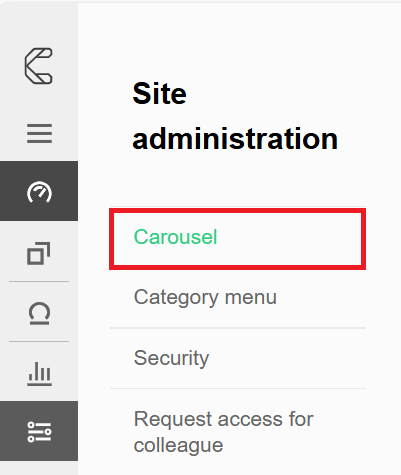Screen dimensions: 401x475
Task: Click the Site administration heading
Action: (235, 116)
